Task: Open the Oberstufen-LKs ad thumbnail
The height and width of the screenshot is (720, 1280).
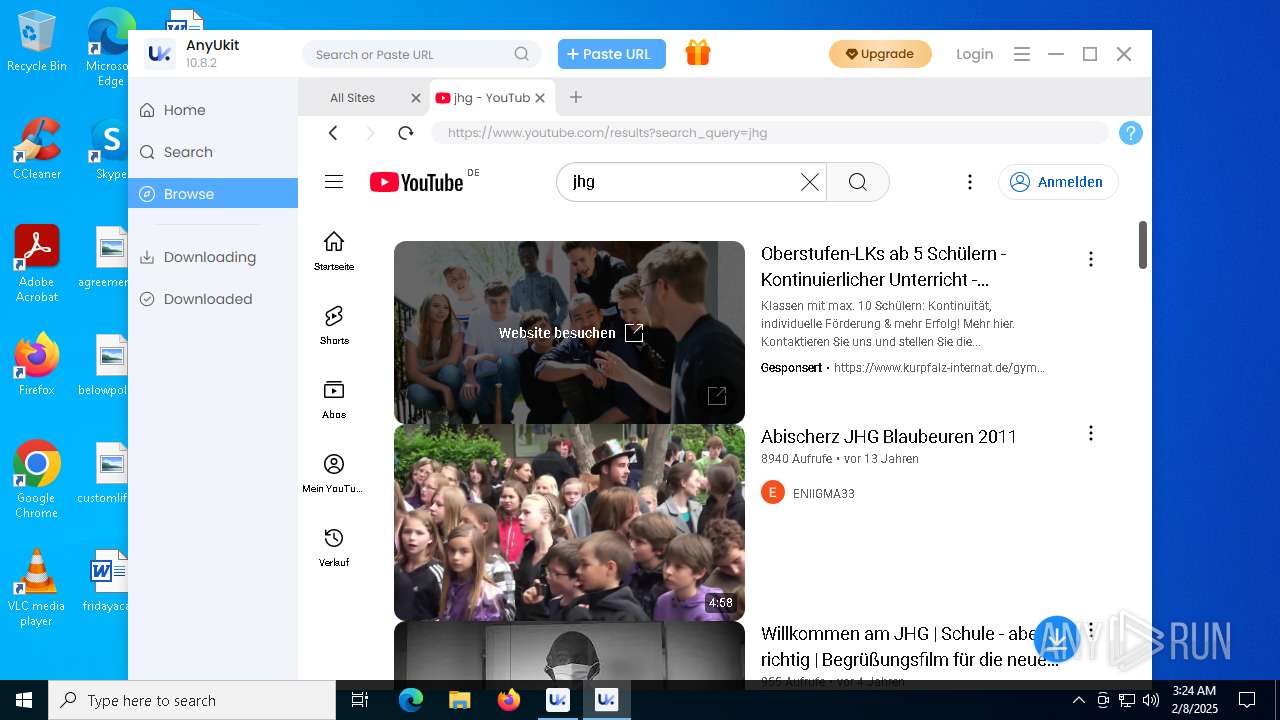Action: point(569,333)
